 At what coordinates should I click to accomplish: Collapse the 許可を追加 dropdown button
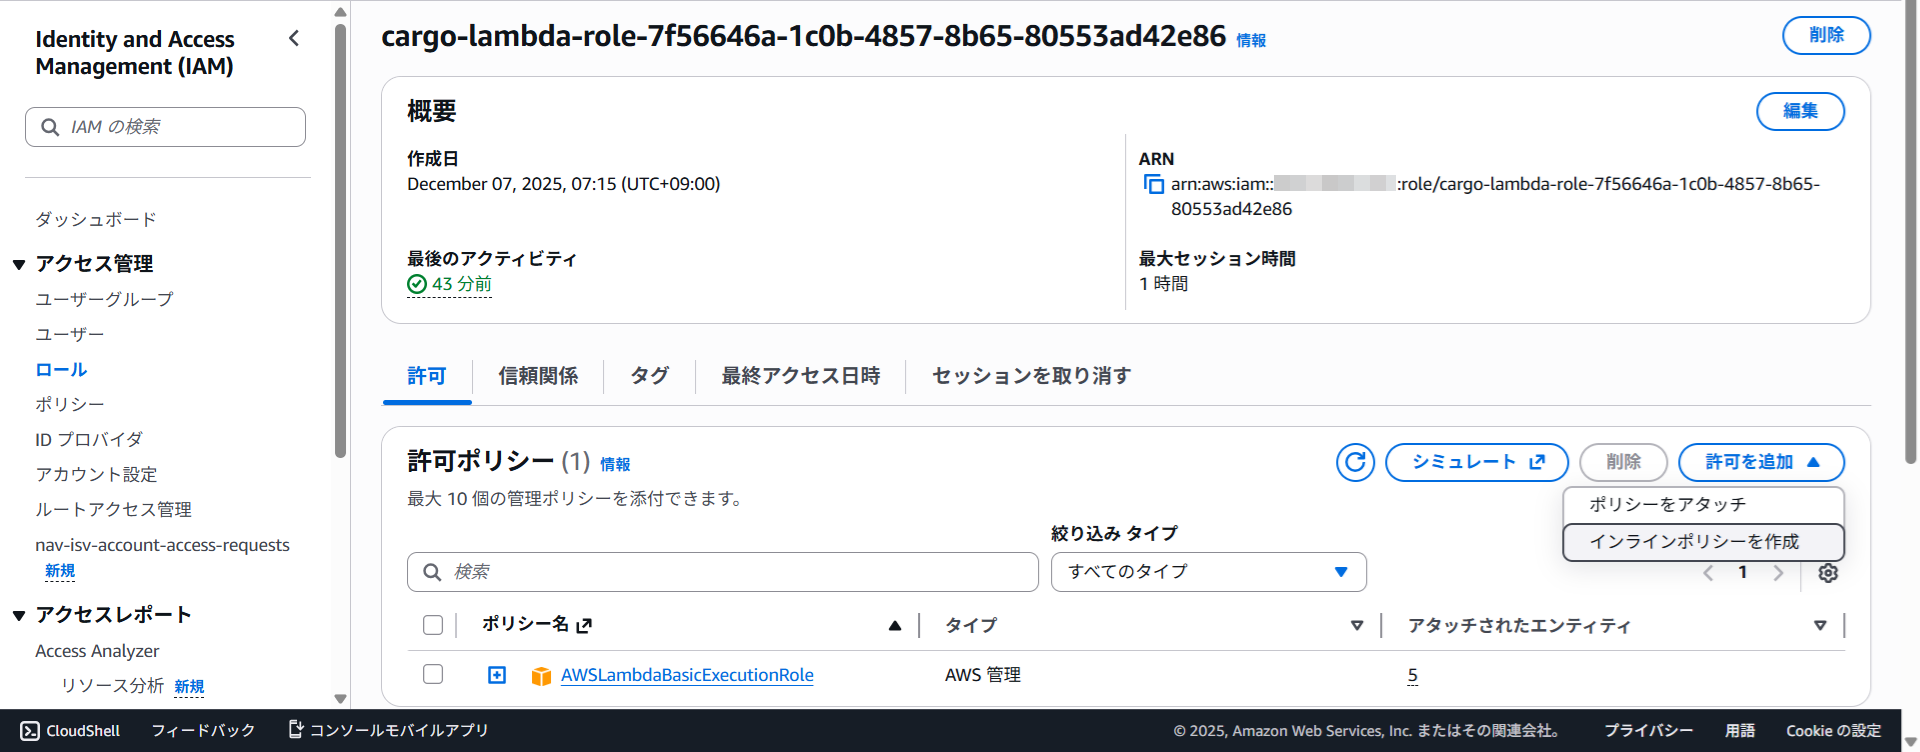click(x=1760, y=462)
